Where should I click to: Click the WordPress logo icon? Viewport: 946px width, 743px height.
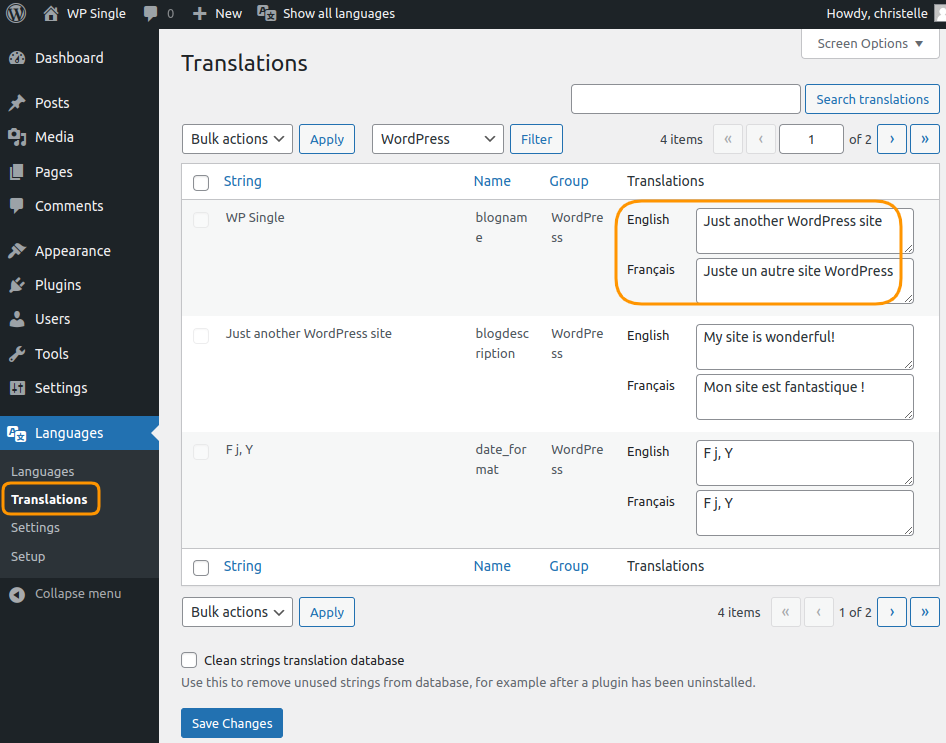[x=16, y=14]
